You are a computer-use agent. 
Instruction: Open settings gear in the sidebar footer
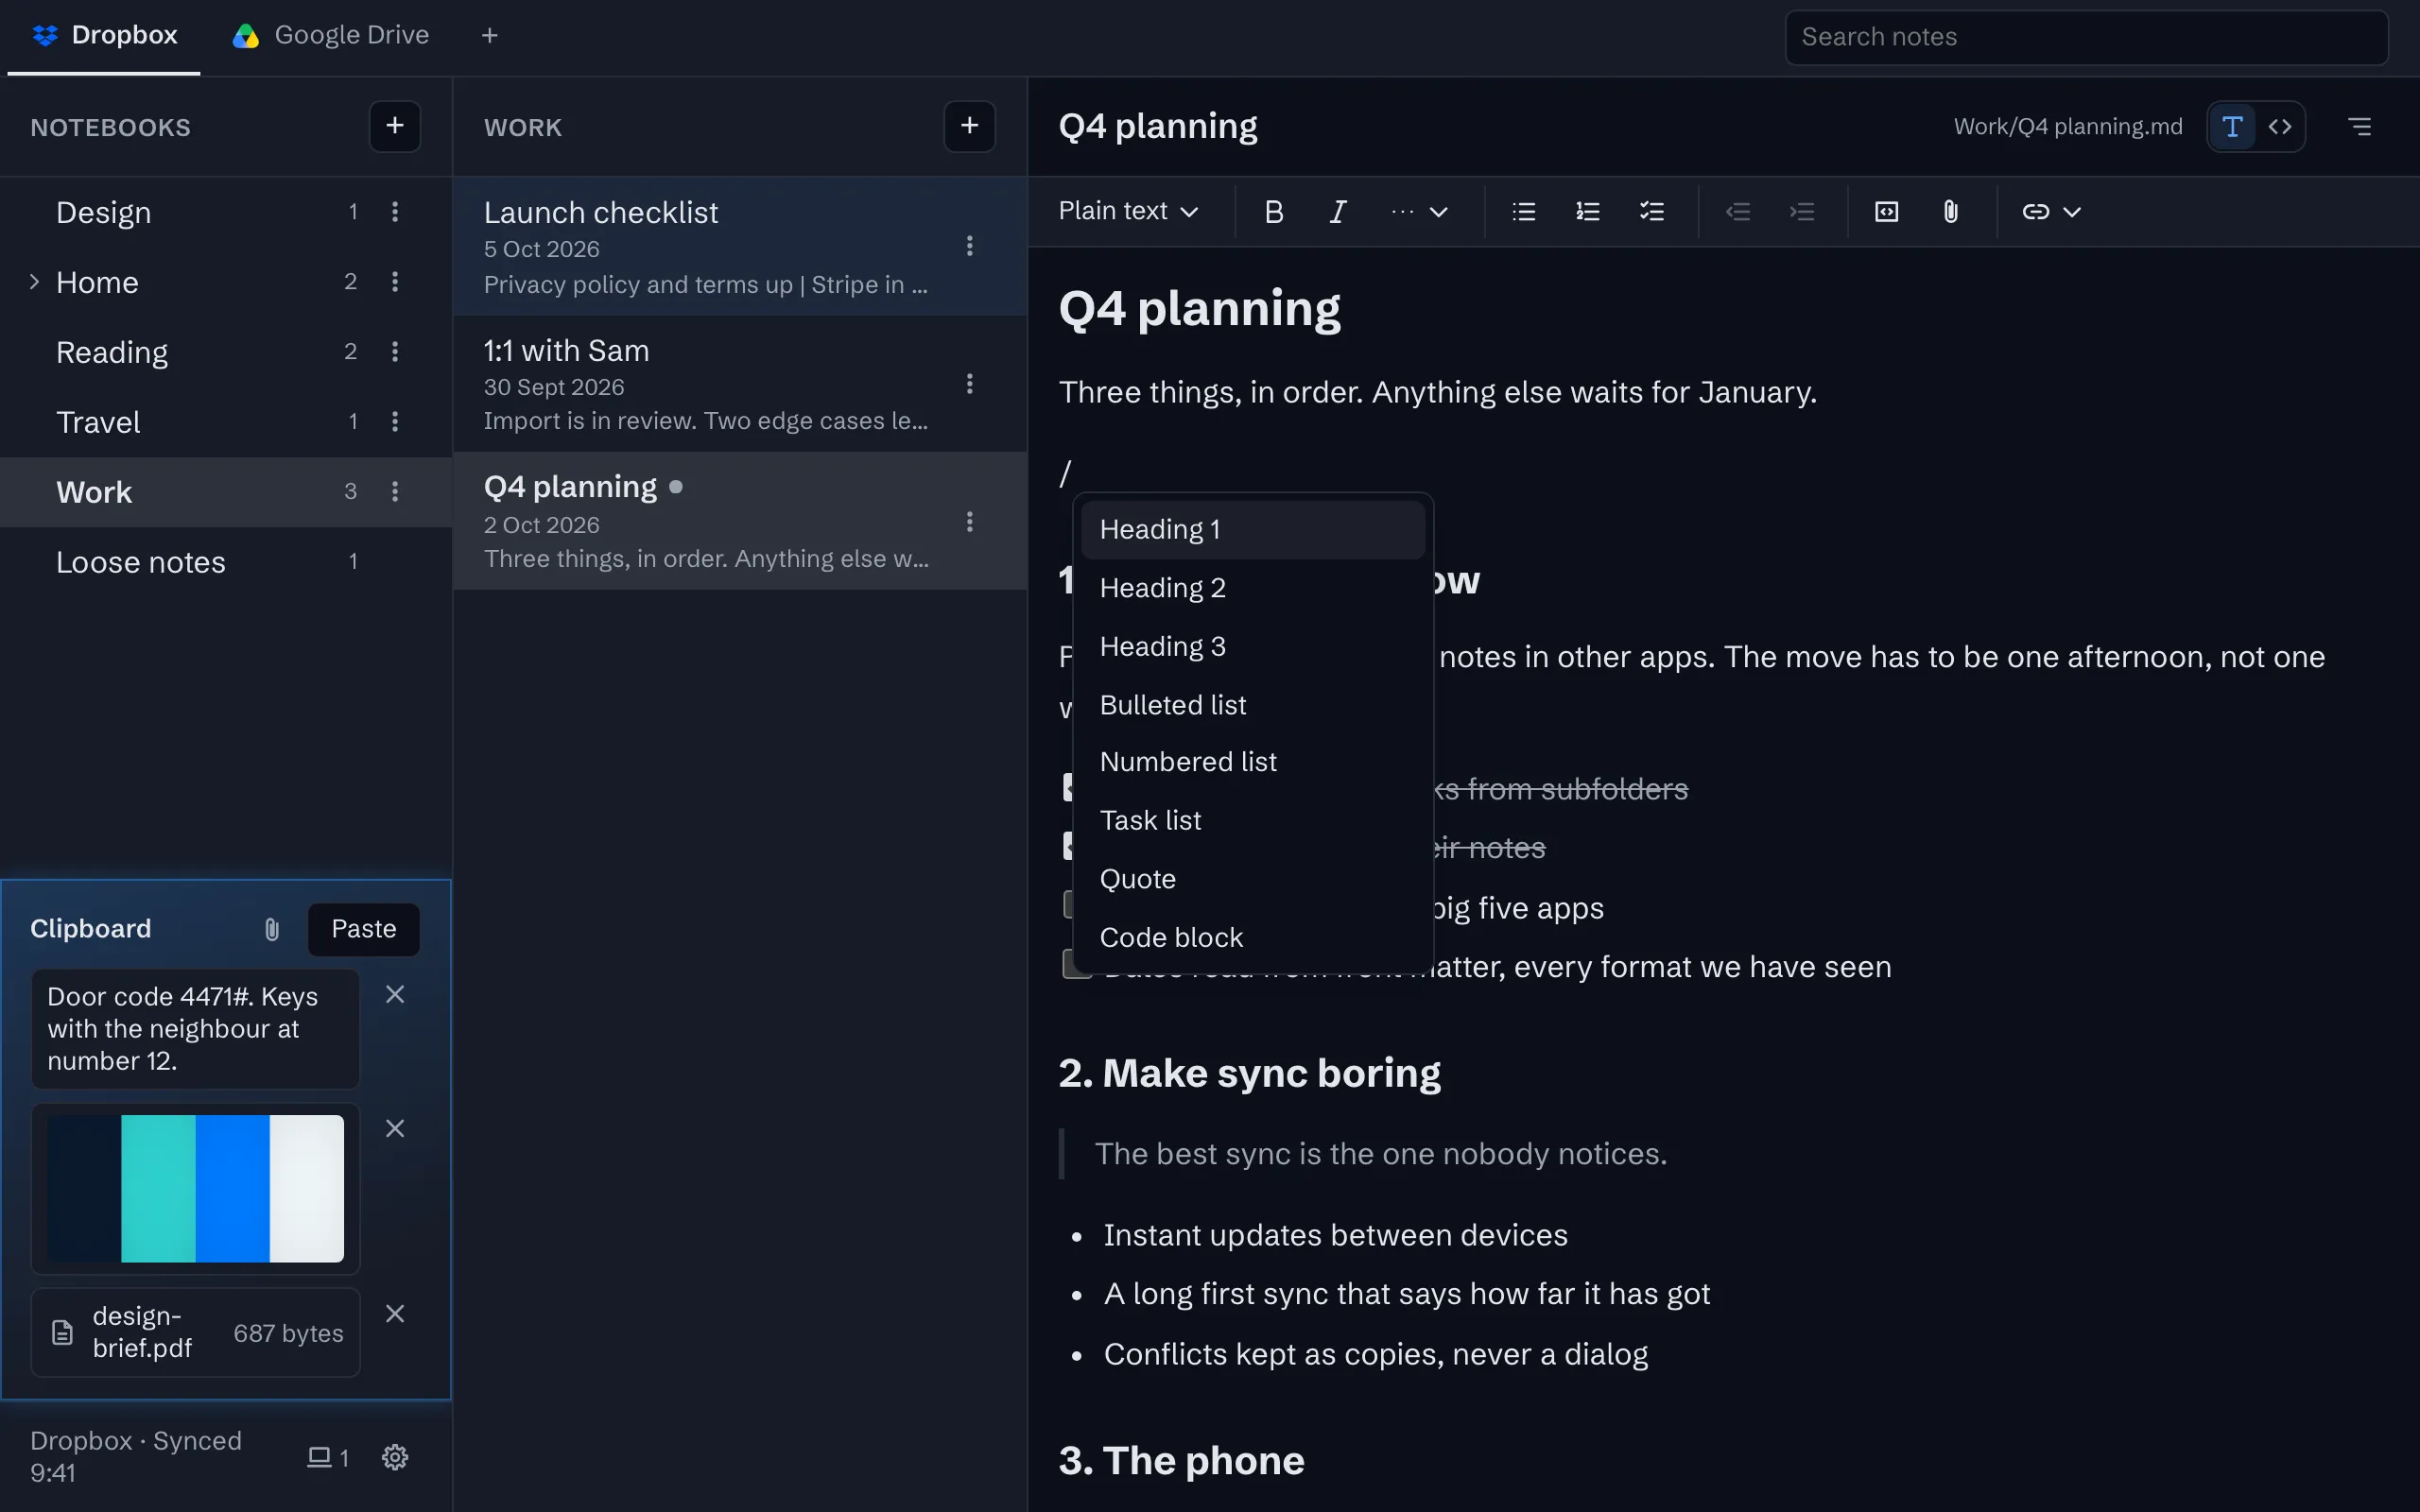point(395,1457)
